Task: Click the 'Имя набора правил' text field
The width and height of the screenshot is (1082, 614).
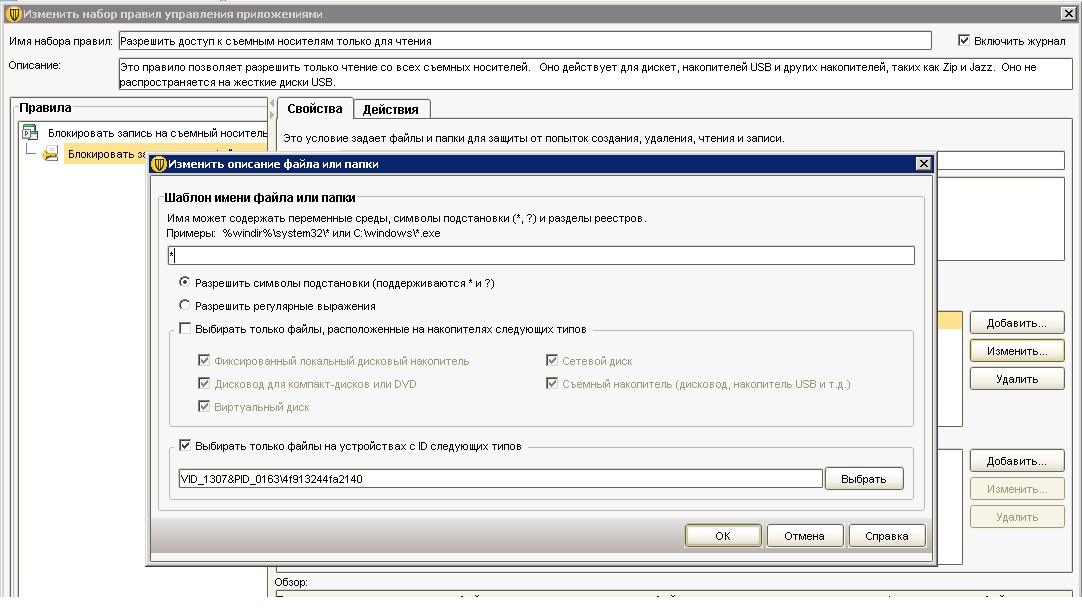Action: 525,41
